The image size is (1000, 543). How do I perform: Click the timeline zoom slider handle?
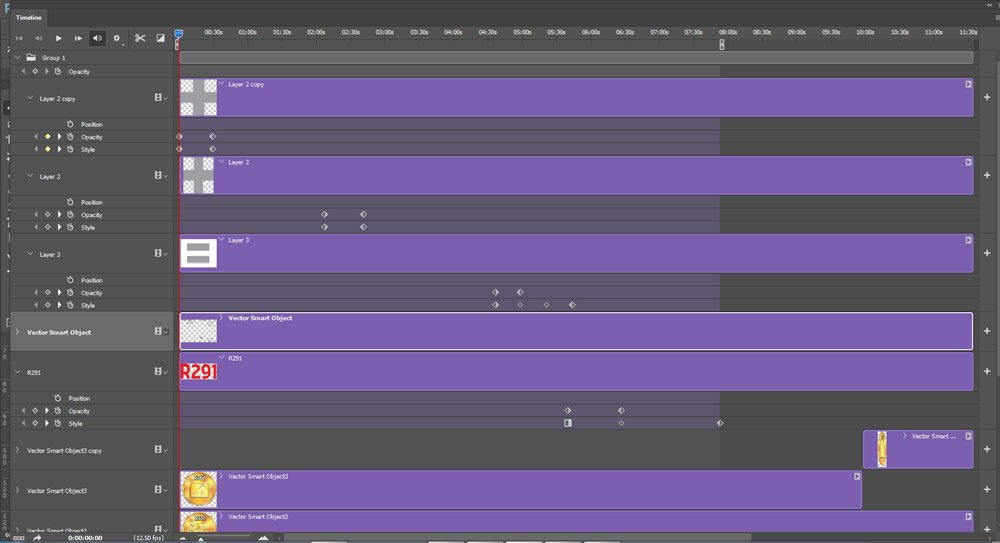pos(201,539)
